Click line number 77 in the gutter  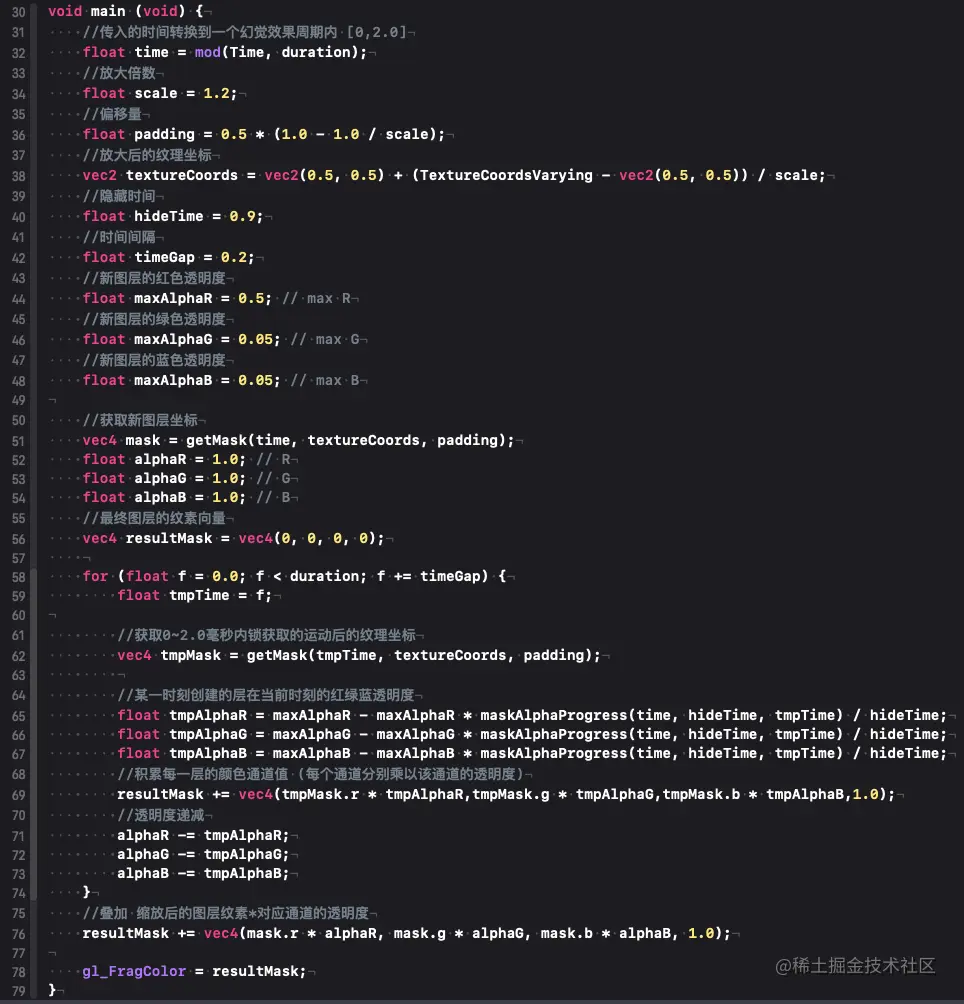coord(19,953)
